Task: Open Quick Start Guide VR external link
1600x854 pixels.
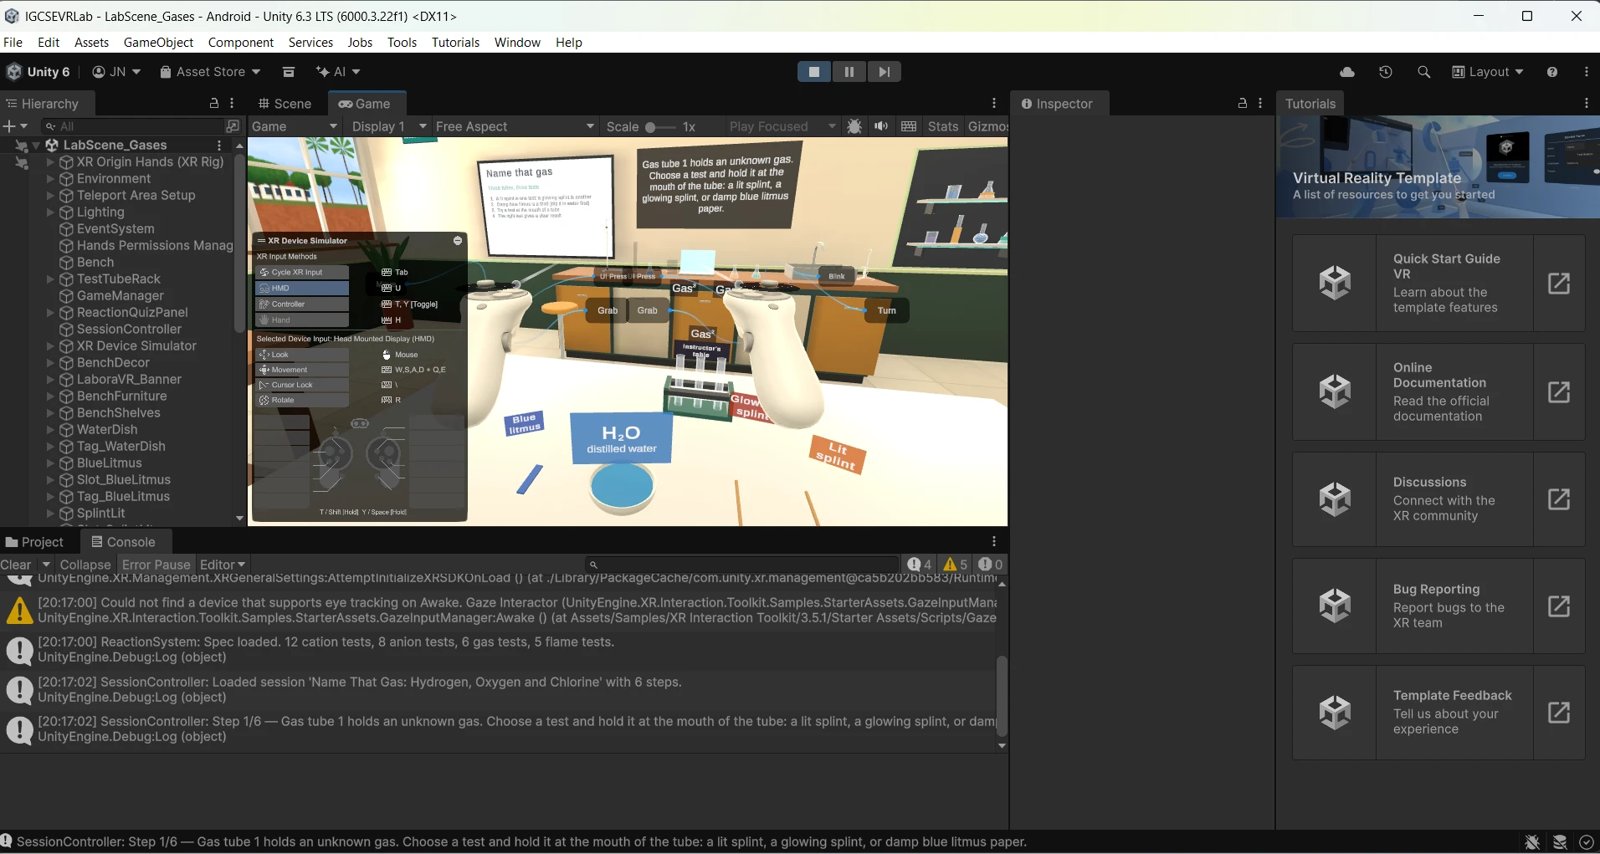Action: coord(1558,283)
